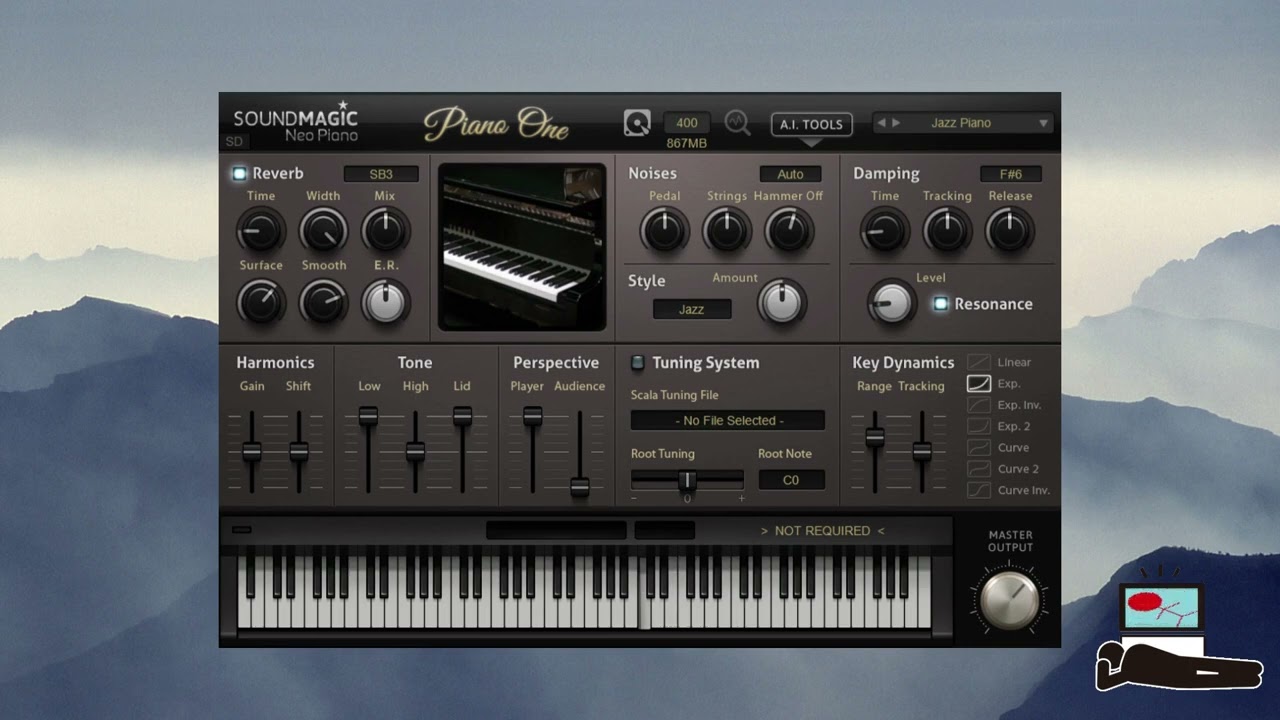Image resolution: width=1280 pixels, height=720 pixels.
Task: Click the Reverb Surface knob
Action: tap(261, 301)
